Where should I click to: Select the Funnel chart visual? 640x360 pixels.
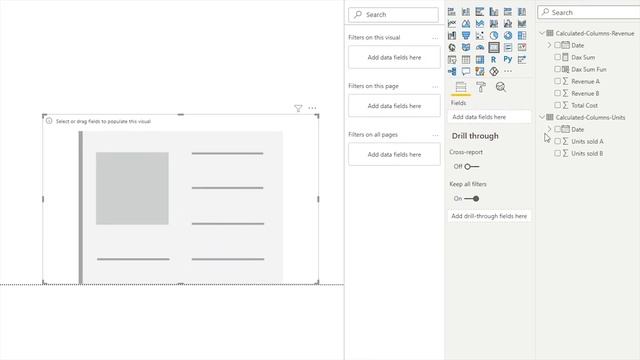(466, 36)
